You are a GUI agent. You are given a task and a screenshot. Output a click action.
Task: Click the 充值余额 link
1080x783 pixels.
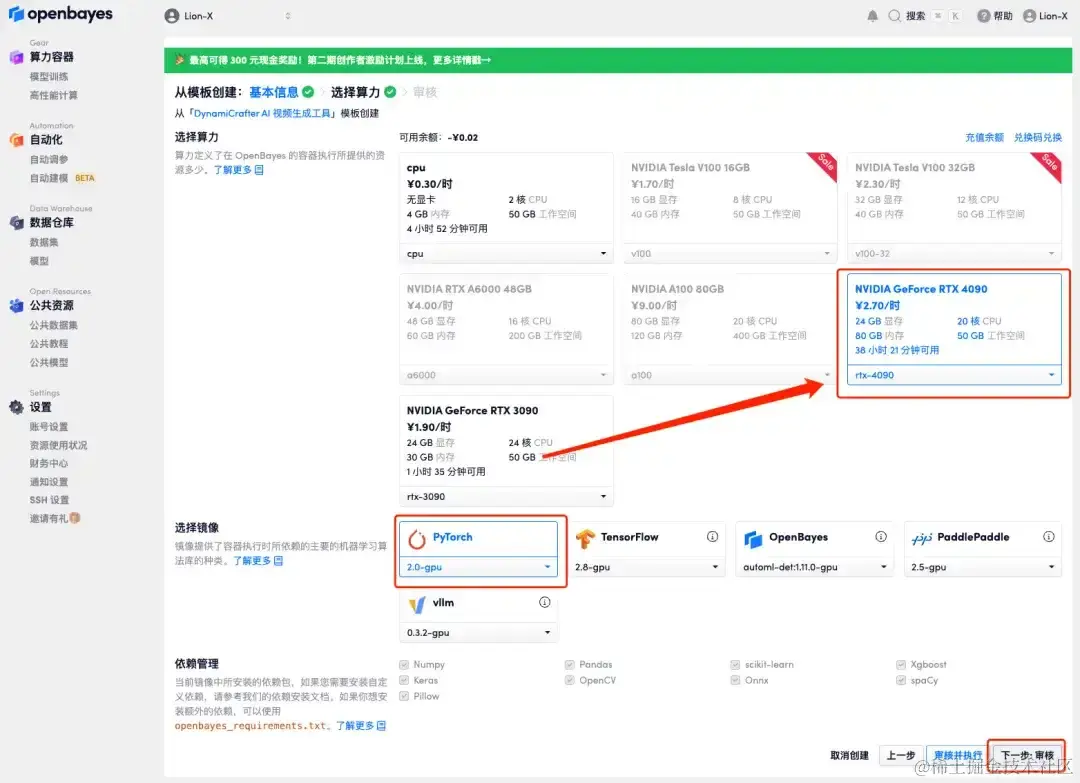[x=984, y=137]
